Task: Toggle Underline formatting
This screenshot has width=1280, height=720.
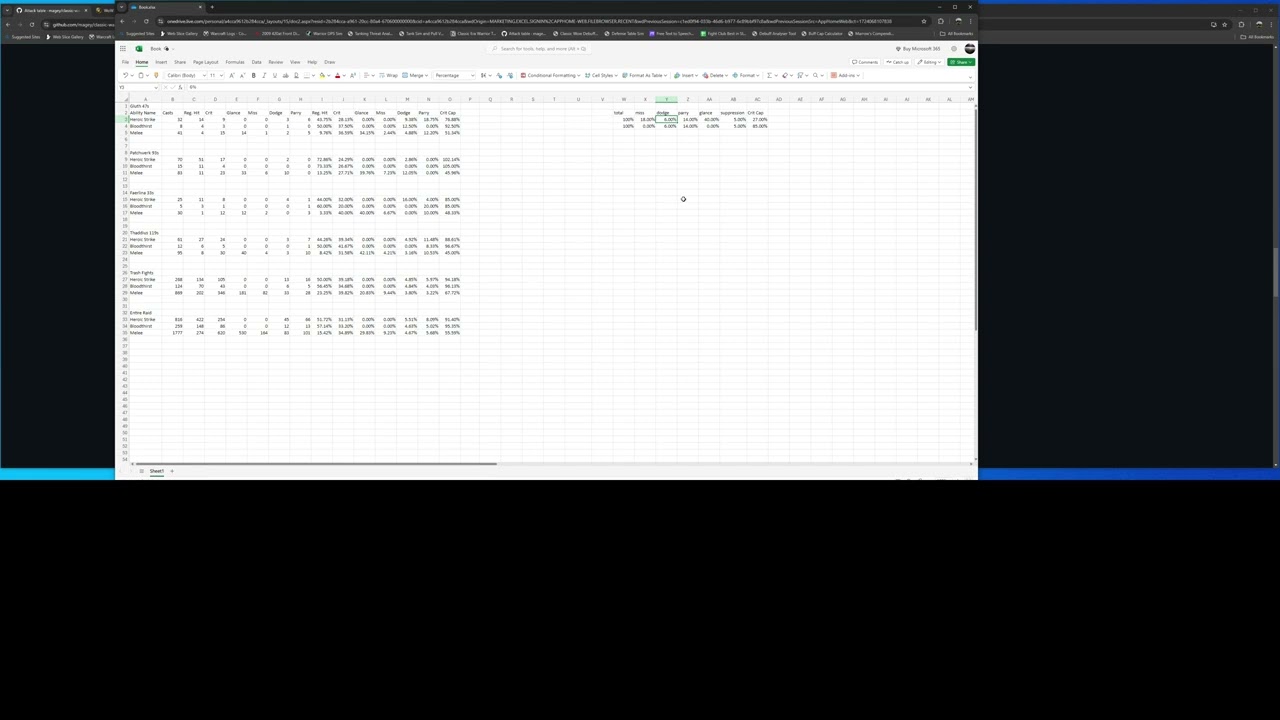Action: click(275, 75)
